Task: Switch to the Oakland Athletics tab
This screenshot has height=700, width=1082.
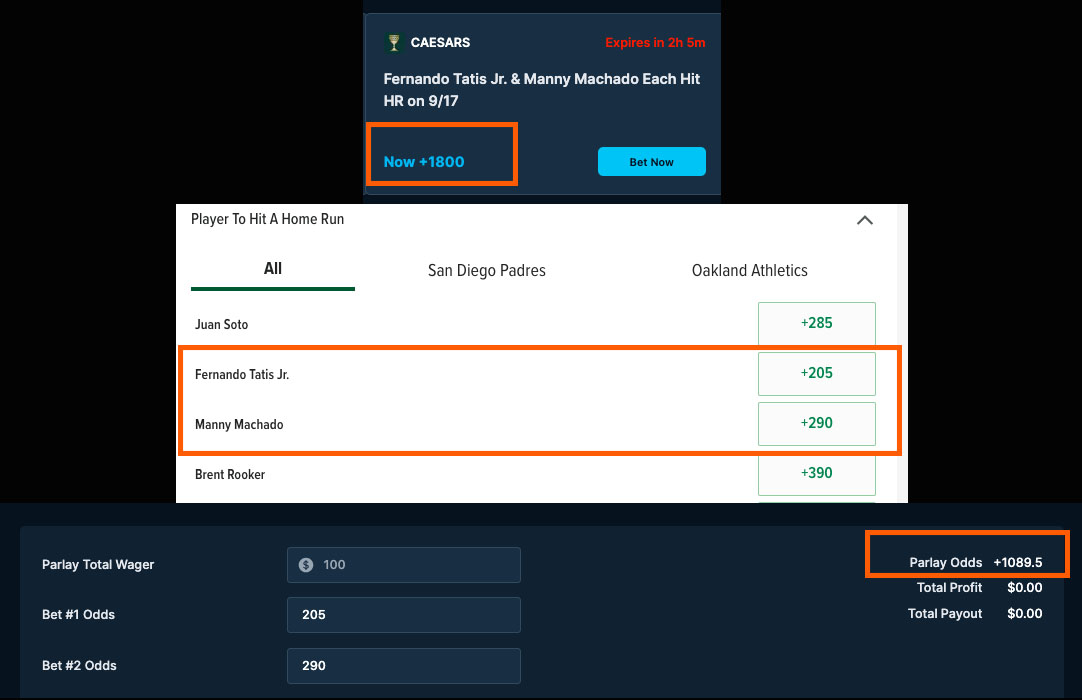Action: click(x=749, y=271)
